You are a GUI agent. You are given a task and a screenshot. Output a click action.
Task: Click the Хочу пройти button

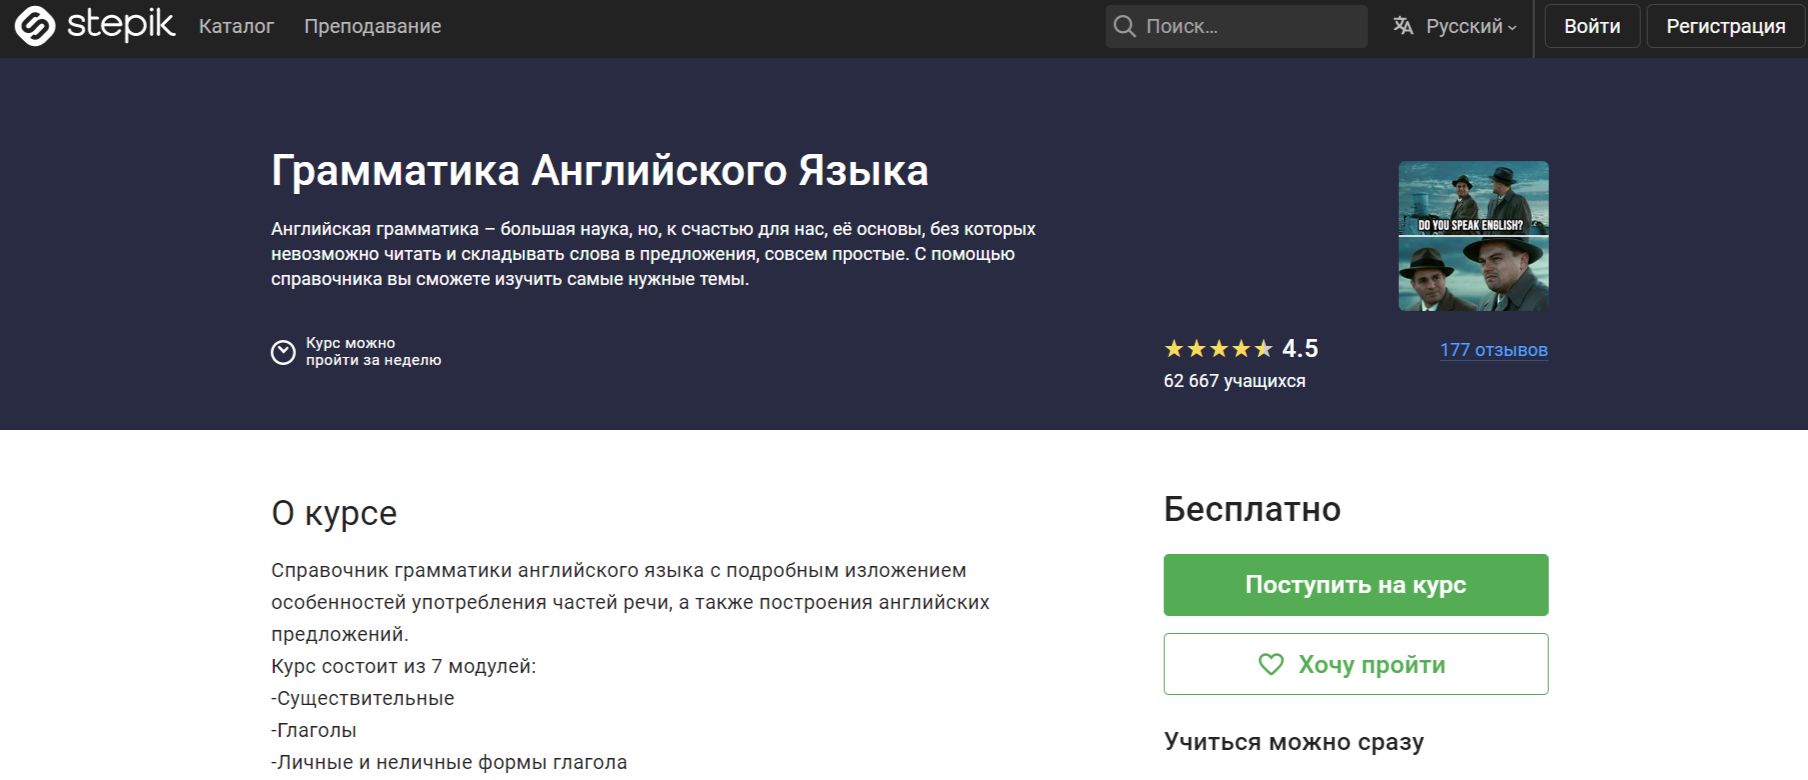click(1356, 664)
